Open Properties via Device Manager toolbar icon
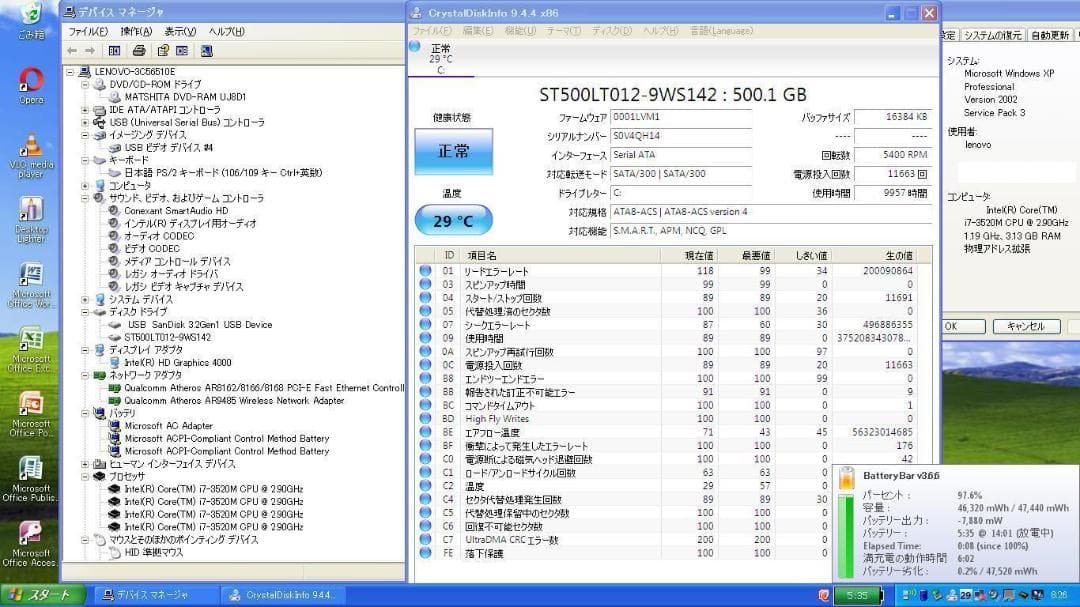This screenshot has width=1080, height=607. (181, 50)
